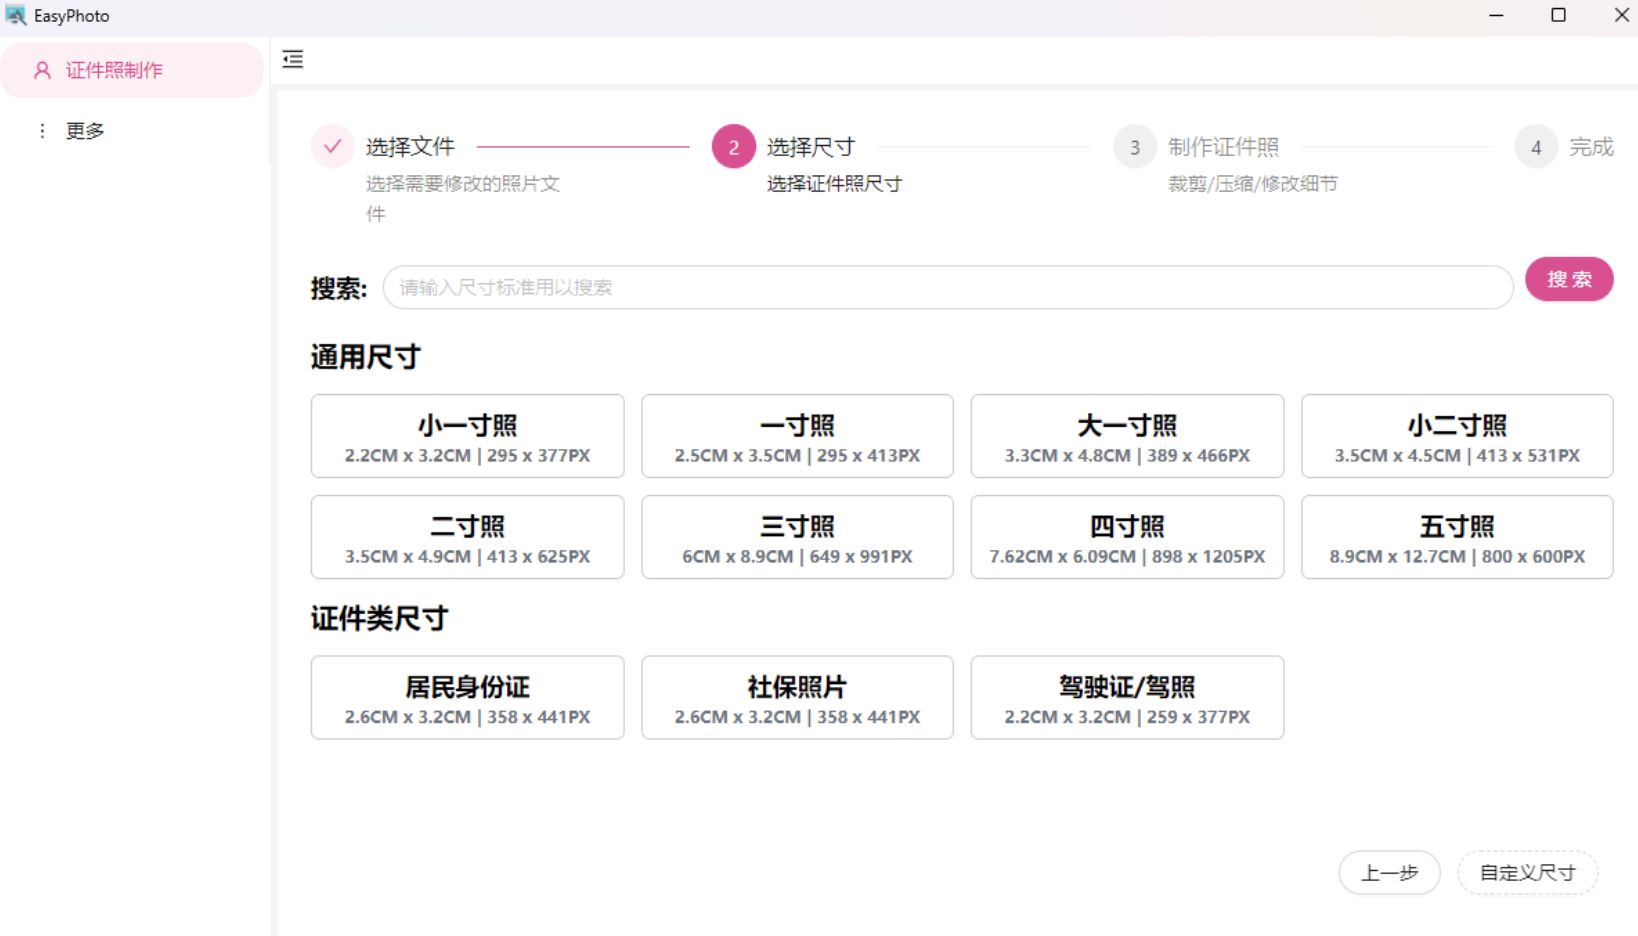Open the 更多 menu in sidebar
Image resolution: width=1638 pixels, height=936 pixels.
(x=84, y=130)
